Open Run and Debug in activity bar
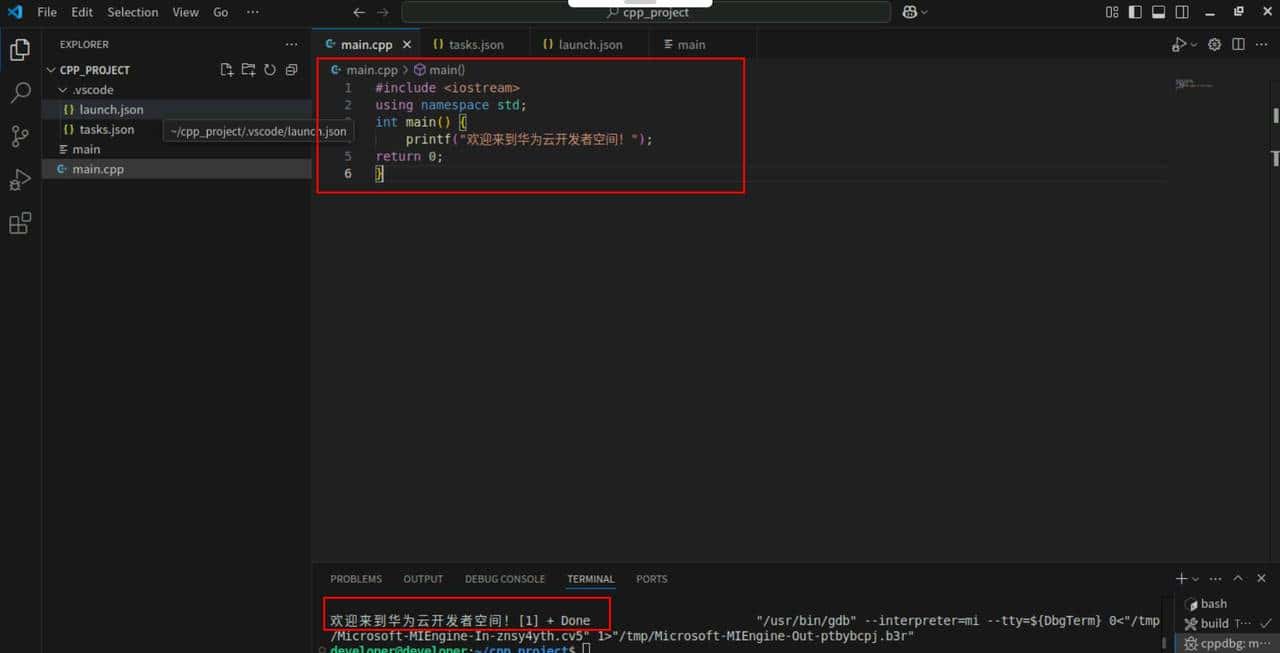The image size is (1280, 653). (x=20, y=180)
